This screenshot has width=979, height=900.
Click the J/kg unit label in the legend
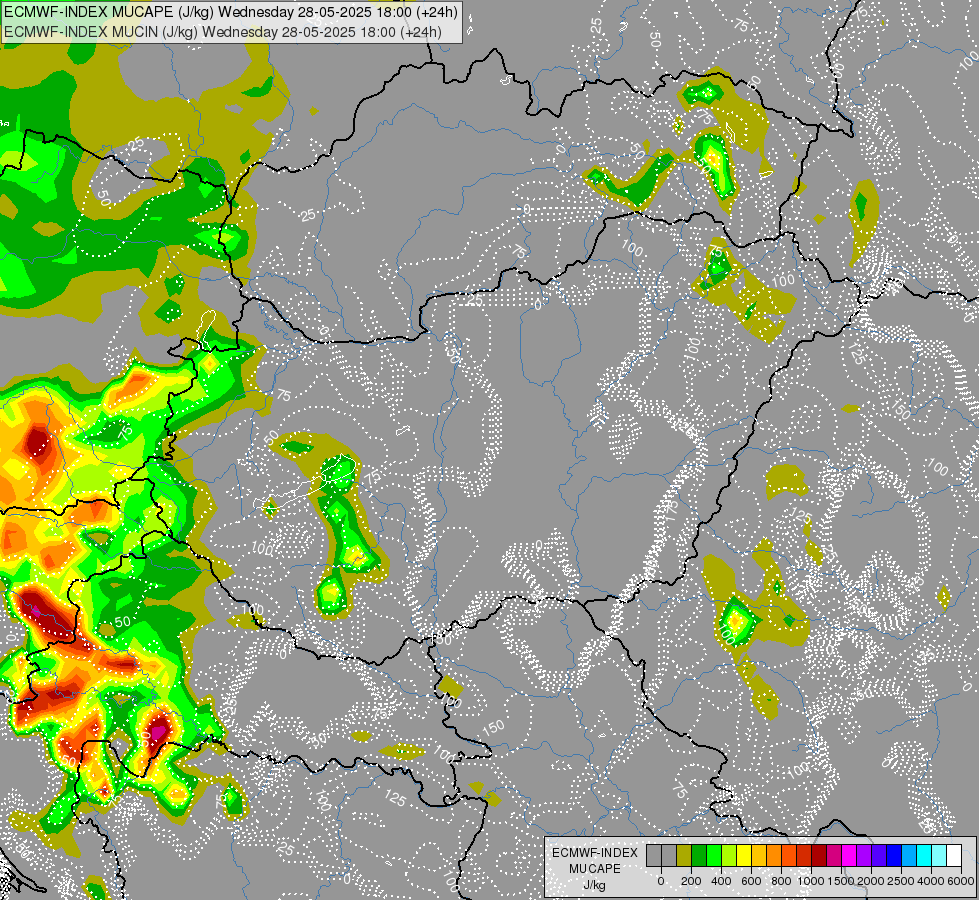click(595, 886)
